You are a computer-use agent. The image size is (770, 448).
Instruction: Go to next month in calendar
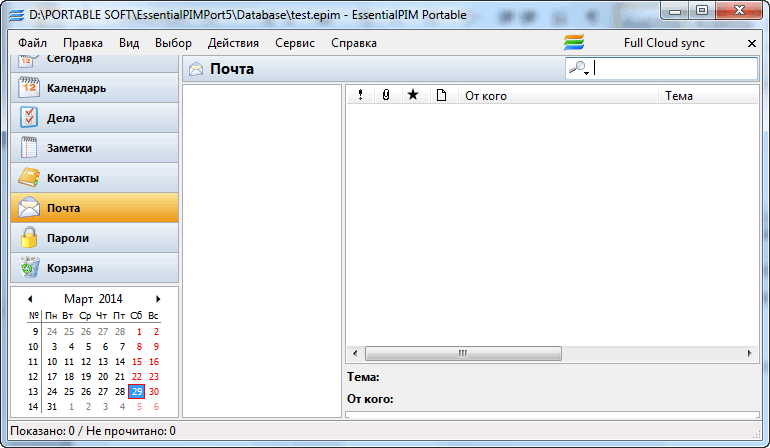point(158,299)
